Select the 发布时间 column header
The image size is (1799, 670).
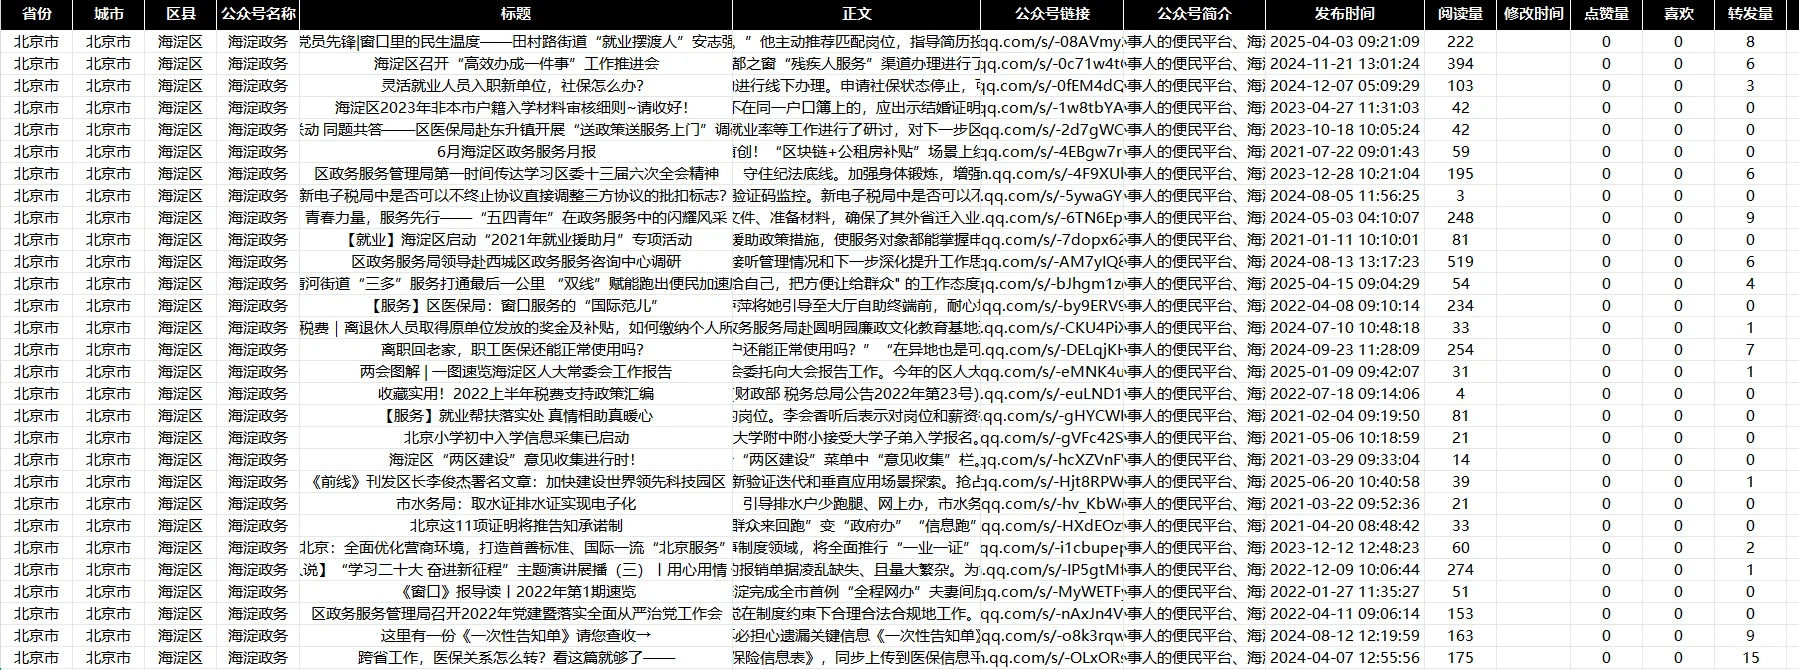click(x=1345, y=14)
